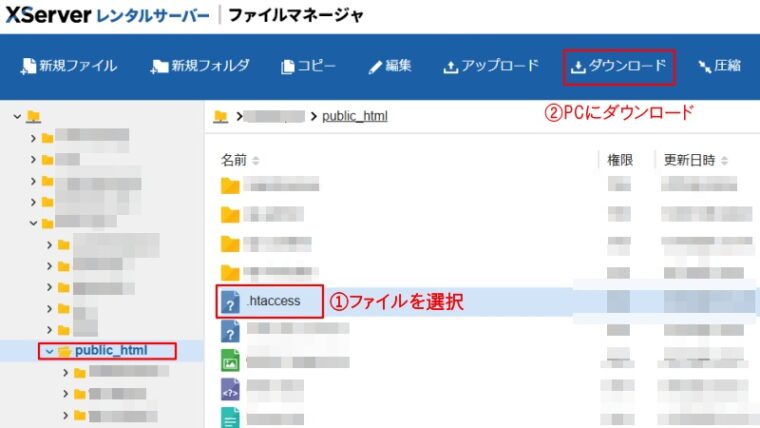Screen dimensions: 760x428
Task: Sort files by 更新日時 column
Action: [696, 160]
